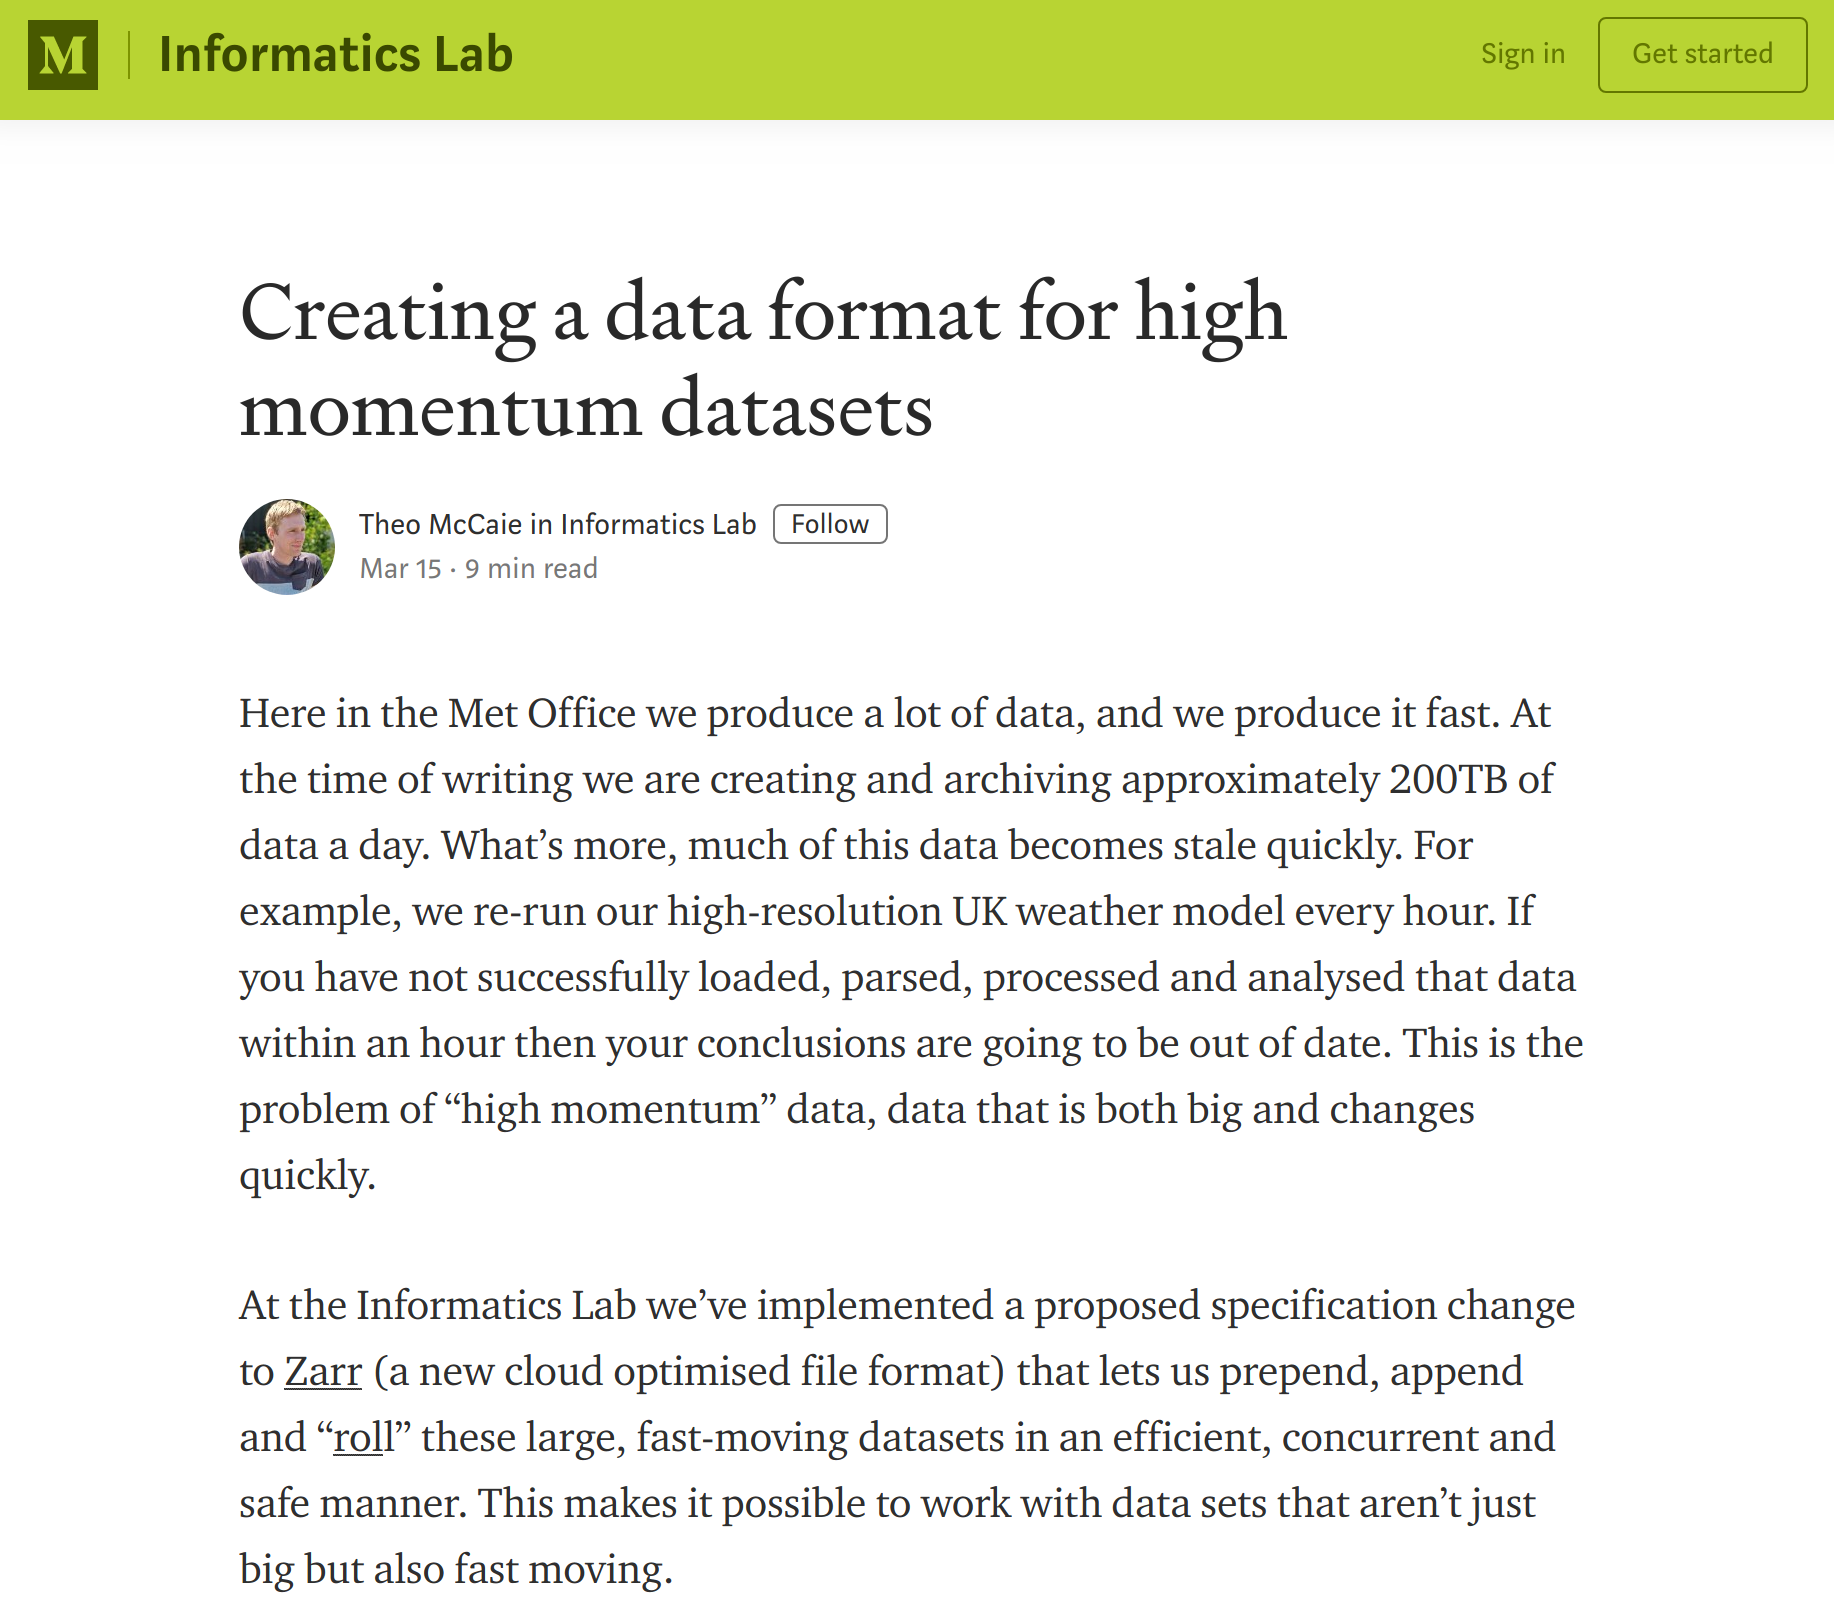Click the Sign in link
This screenshot has width=1834, height=1616.
tap(1522, 54)
